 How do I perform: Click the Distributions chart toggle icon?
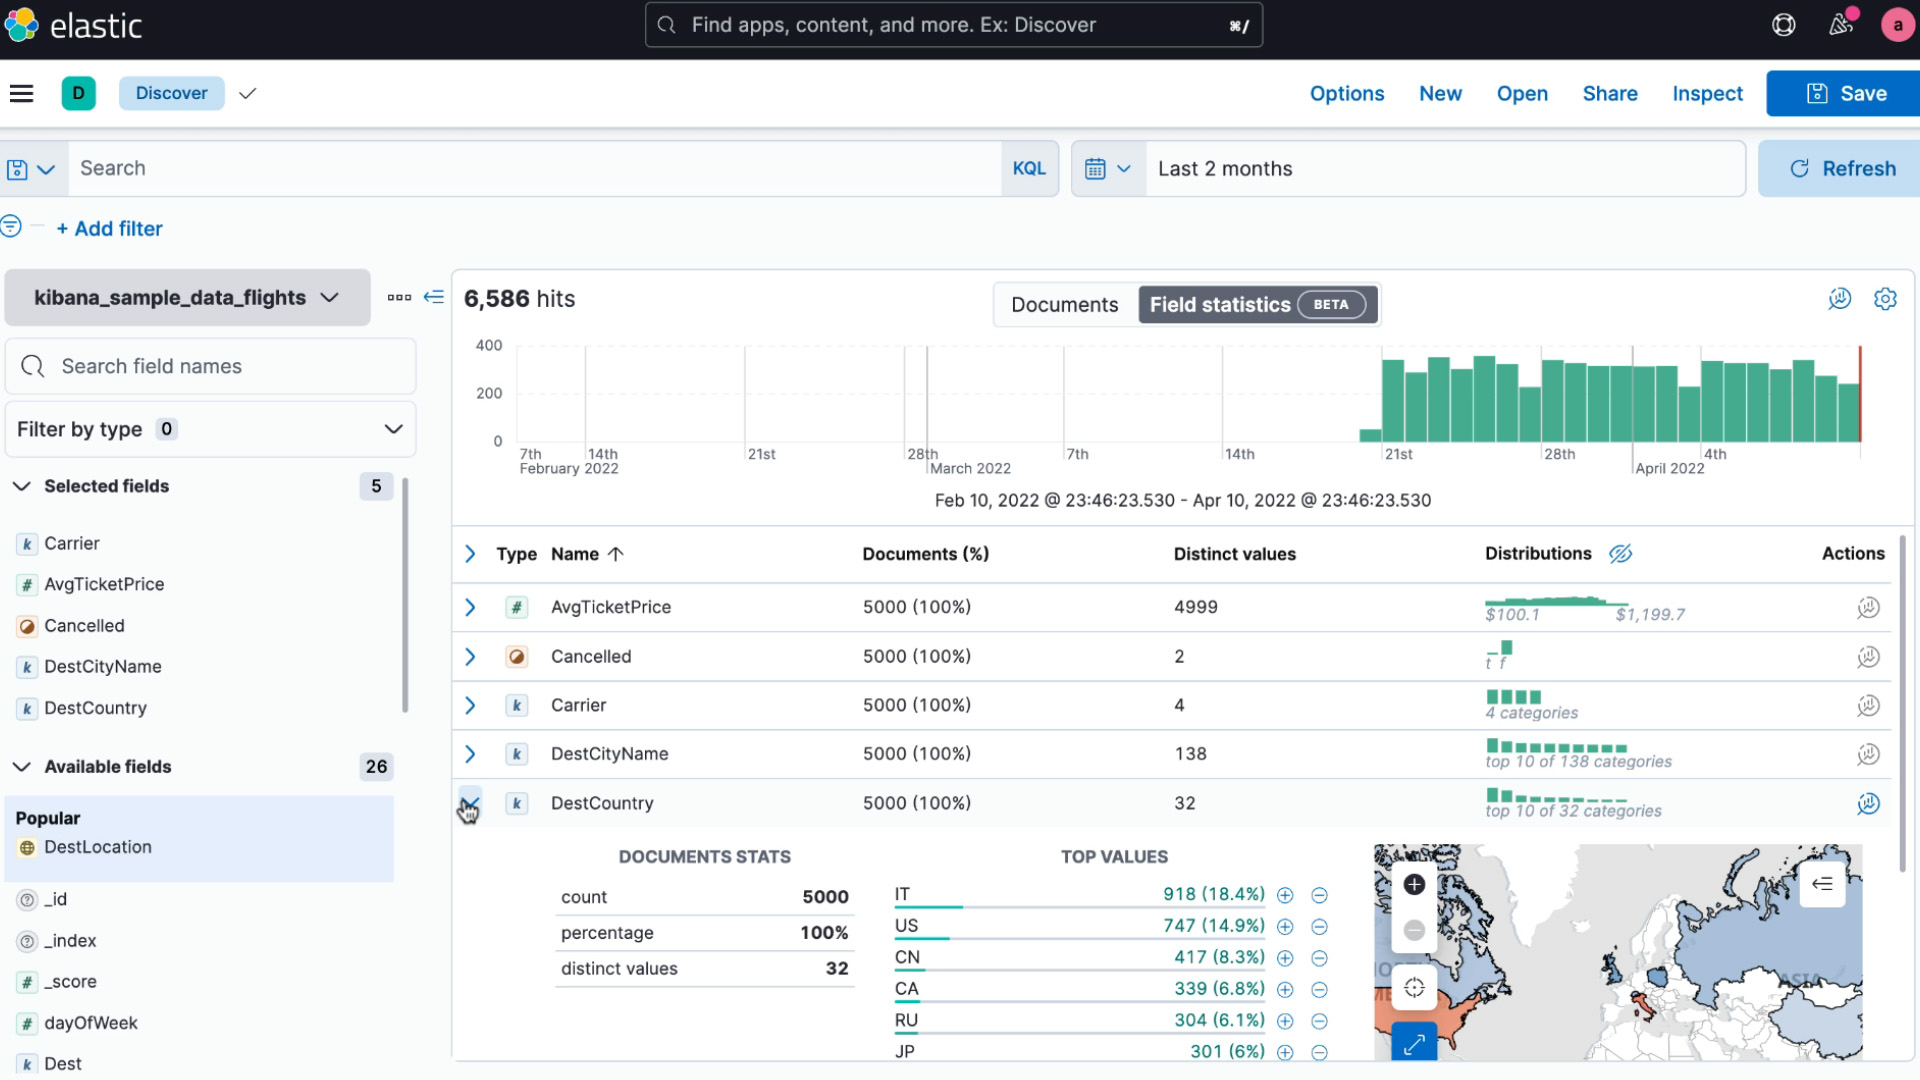[1619, 553]
